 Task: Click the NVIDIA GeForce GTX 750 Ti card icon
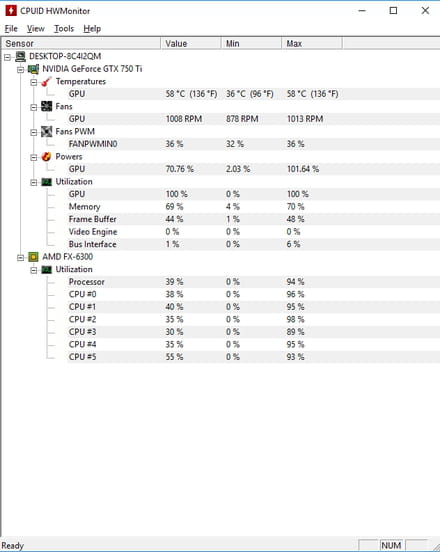coord(33,69)
